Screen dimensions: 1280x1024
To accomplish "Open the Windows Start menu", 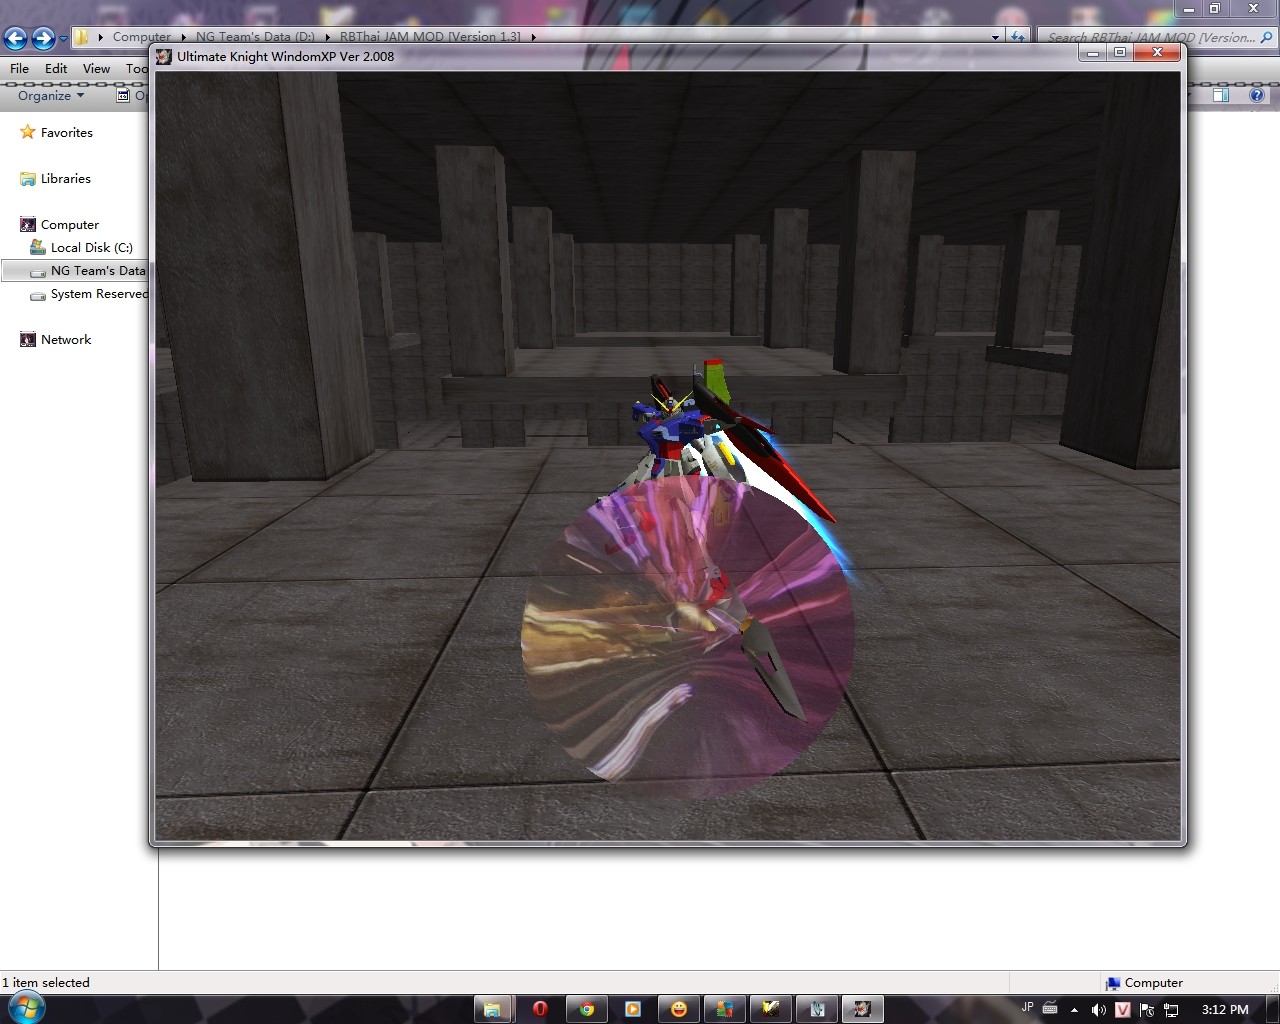I will click(27, 1007).
